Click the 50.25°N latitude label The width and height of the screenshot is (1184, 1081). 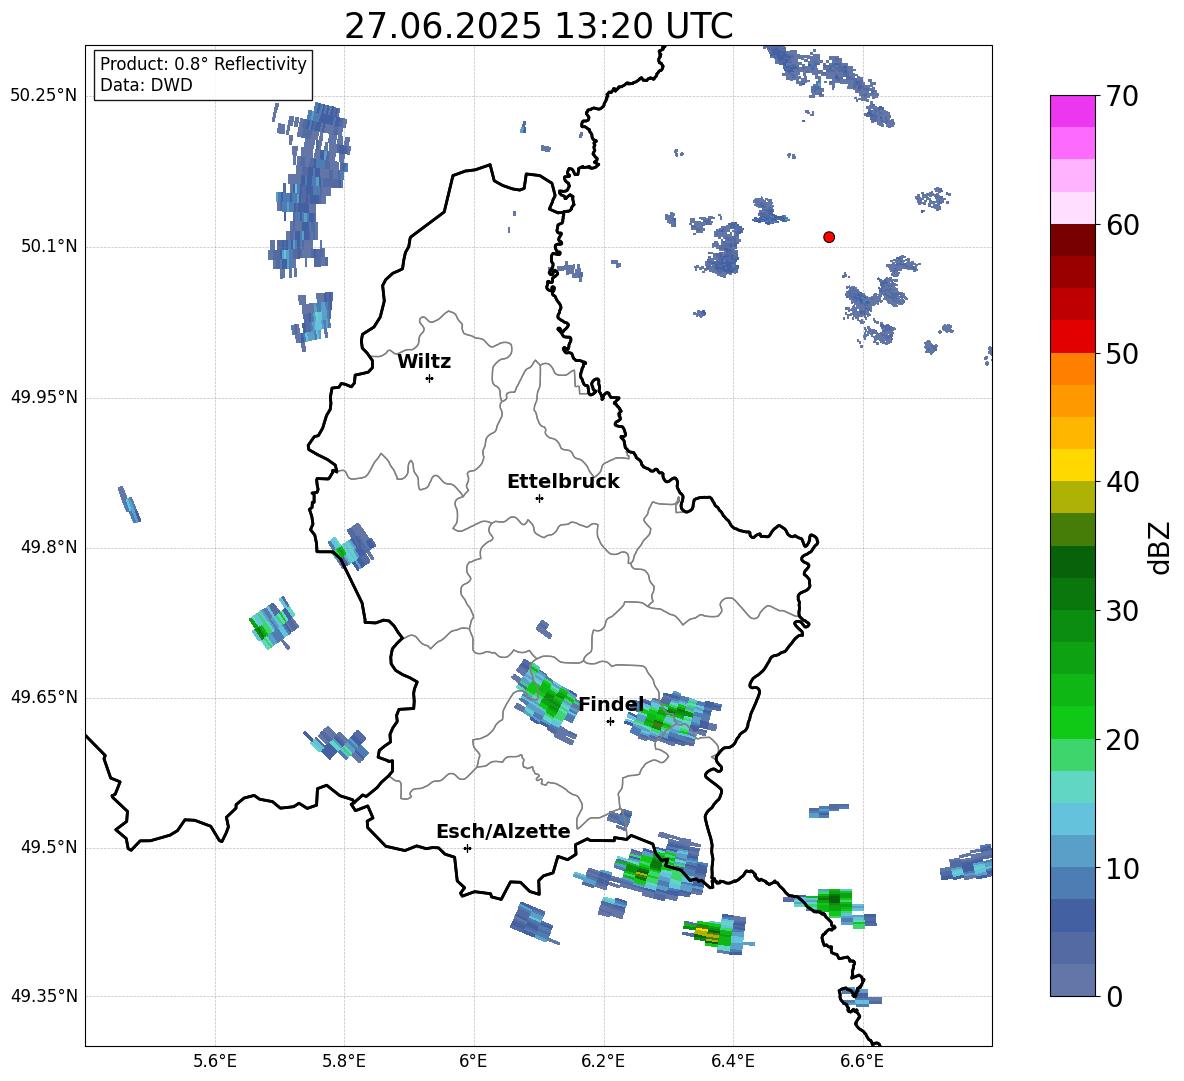(x=44, y=96)
